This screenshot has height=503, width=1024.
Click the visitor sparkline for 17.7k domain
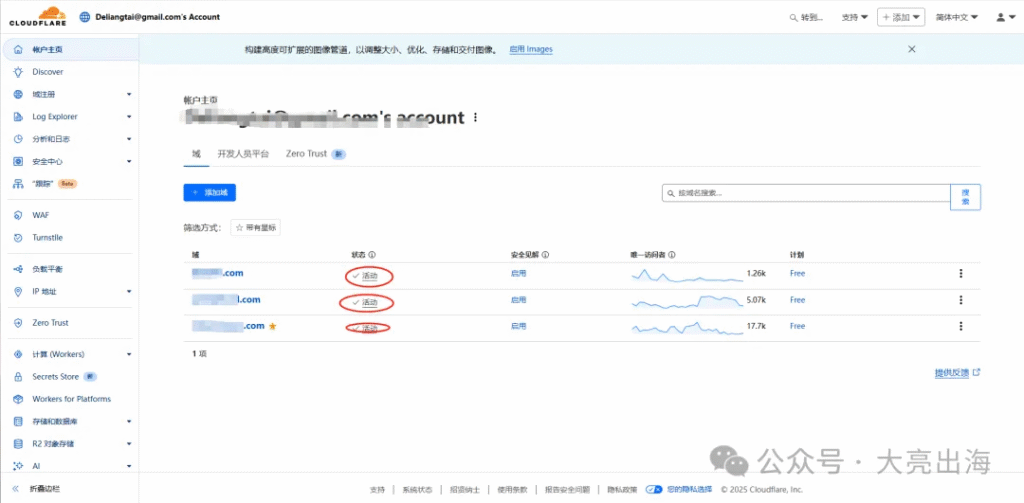(687, 327)
